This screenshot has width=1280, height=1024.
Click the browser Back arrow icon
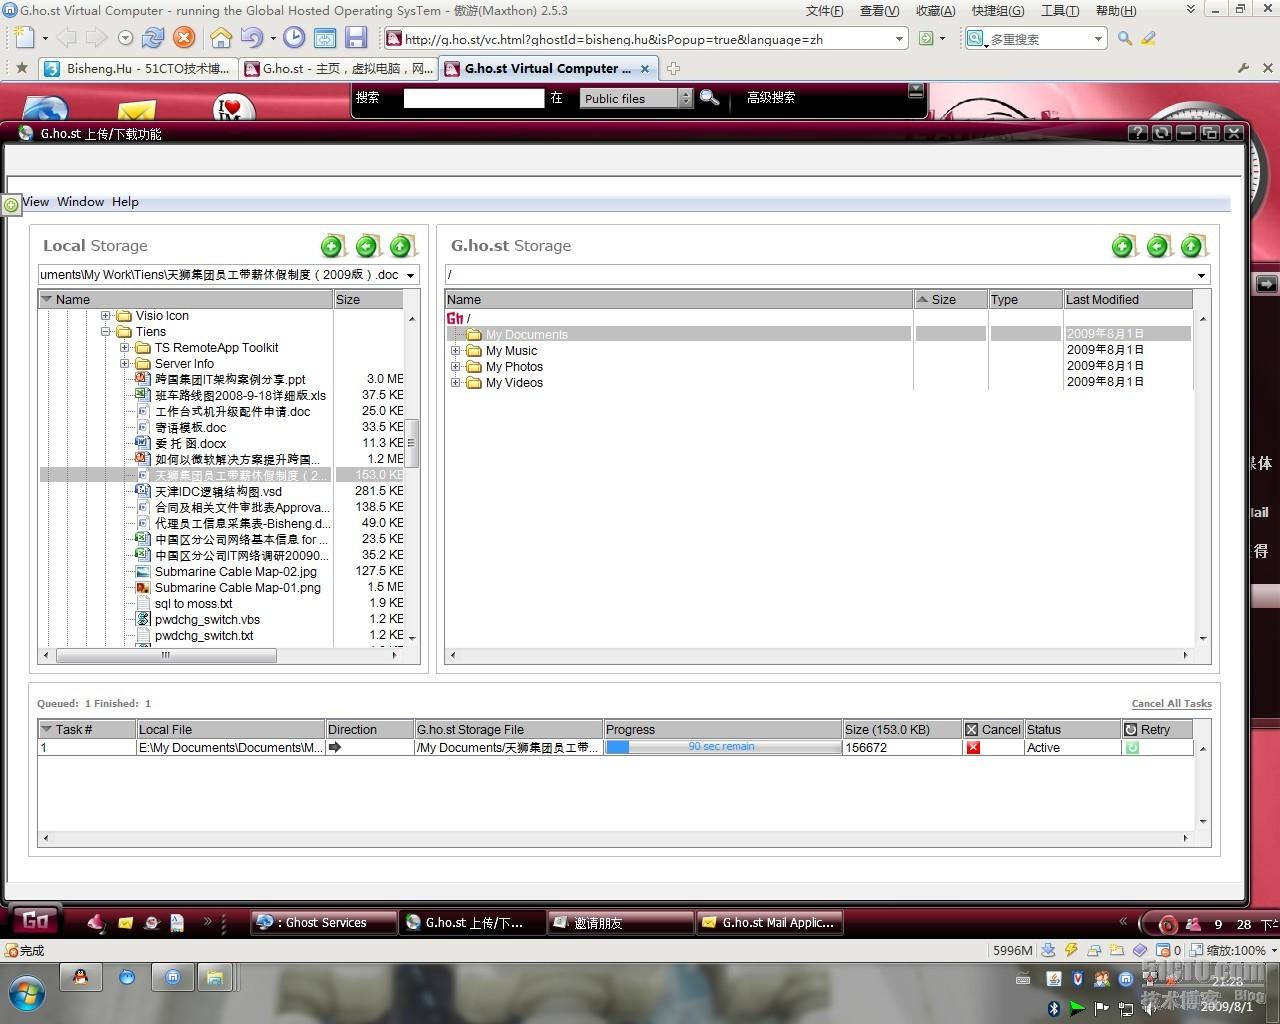66,38
